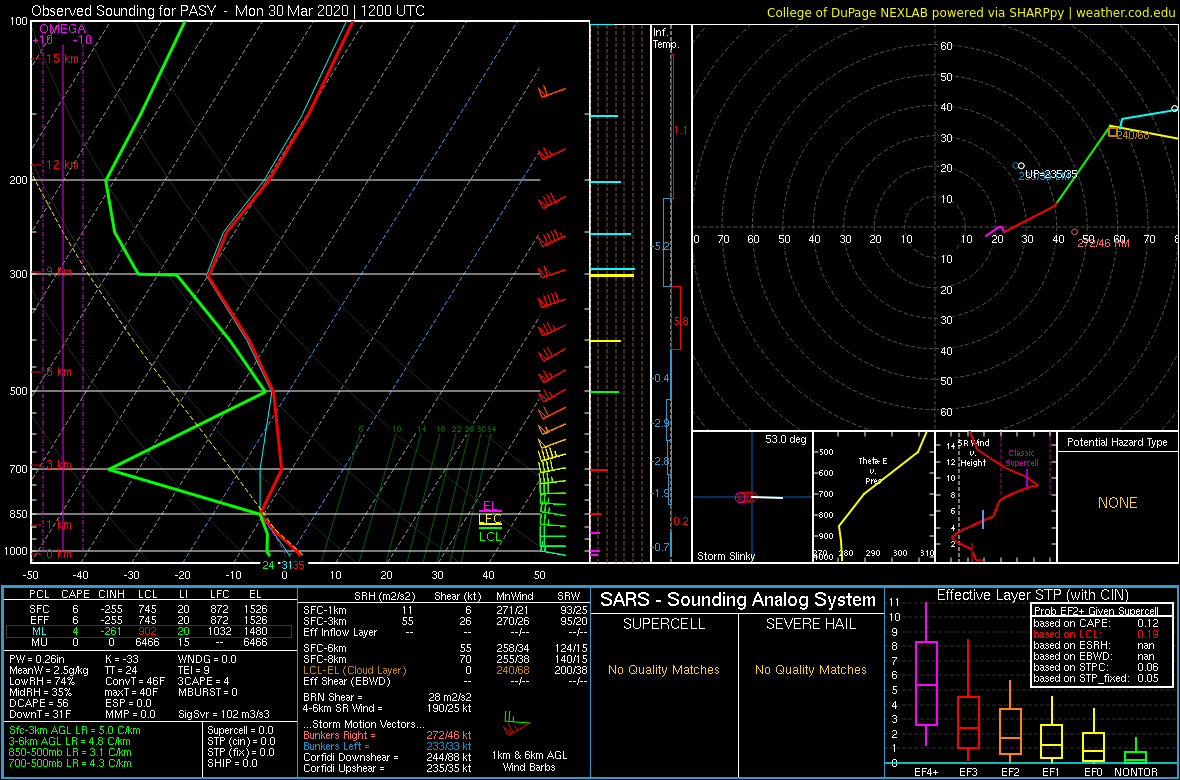Click the SHIP = 0.0 value

[x=235, y=763]
